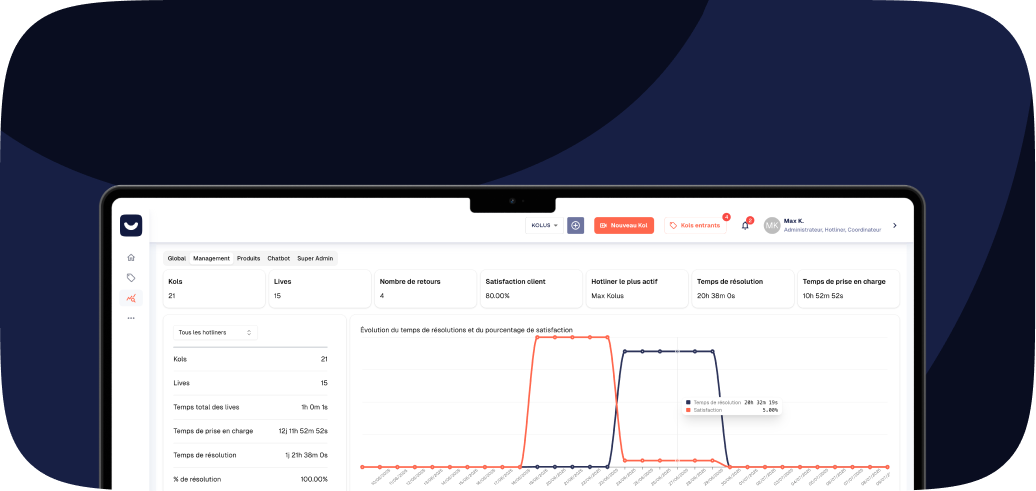Image resolution: width=1036 pixels, height=491 pixels.
Task: Open the notifications bell icon
Action: tap(745, 226)
